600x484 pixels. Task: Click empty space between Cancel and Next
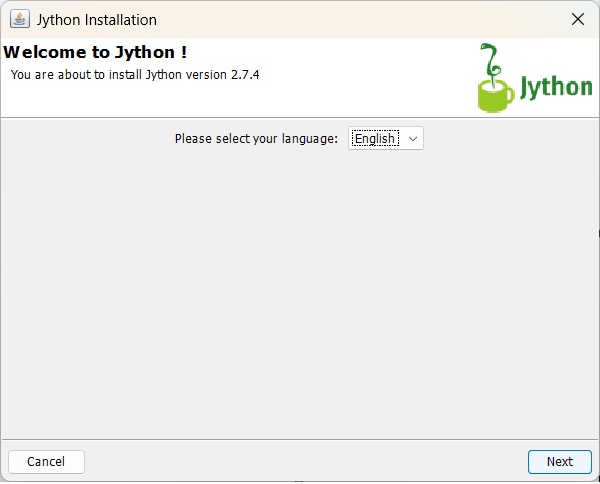300,461
